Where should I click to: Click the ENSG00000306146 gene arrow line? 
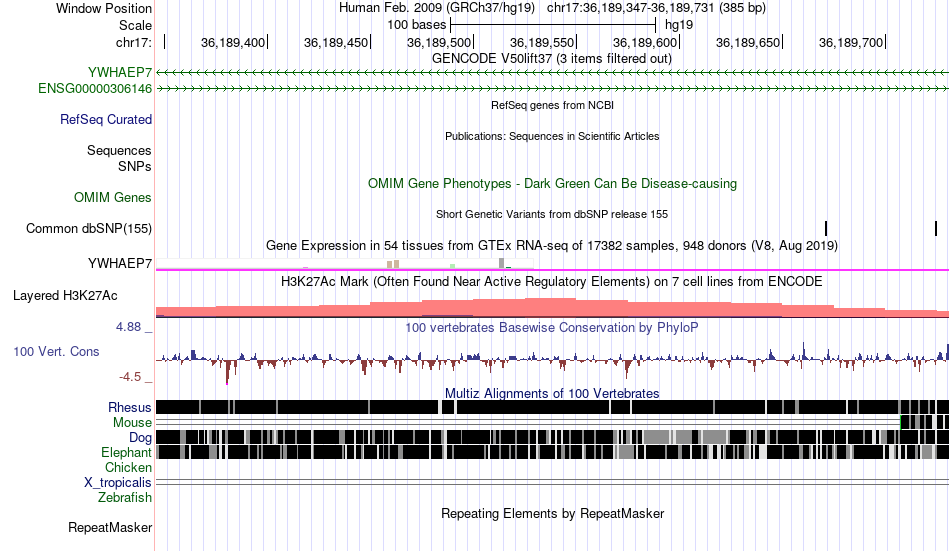point(552,88)
